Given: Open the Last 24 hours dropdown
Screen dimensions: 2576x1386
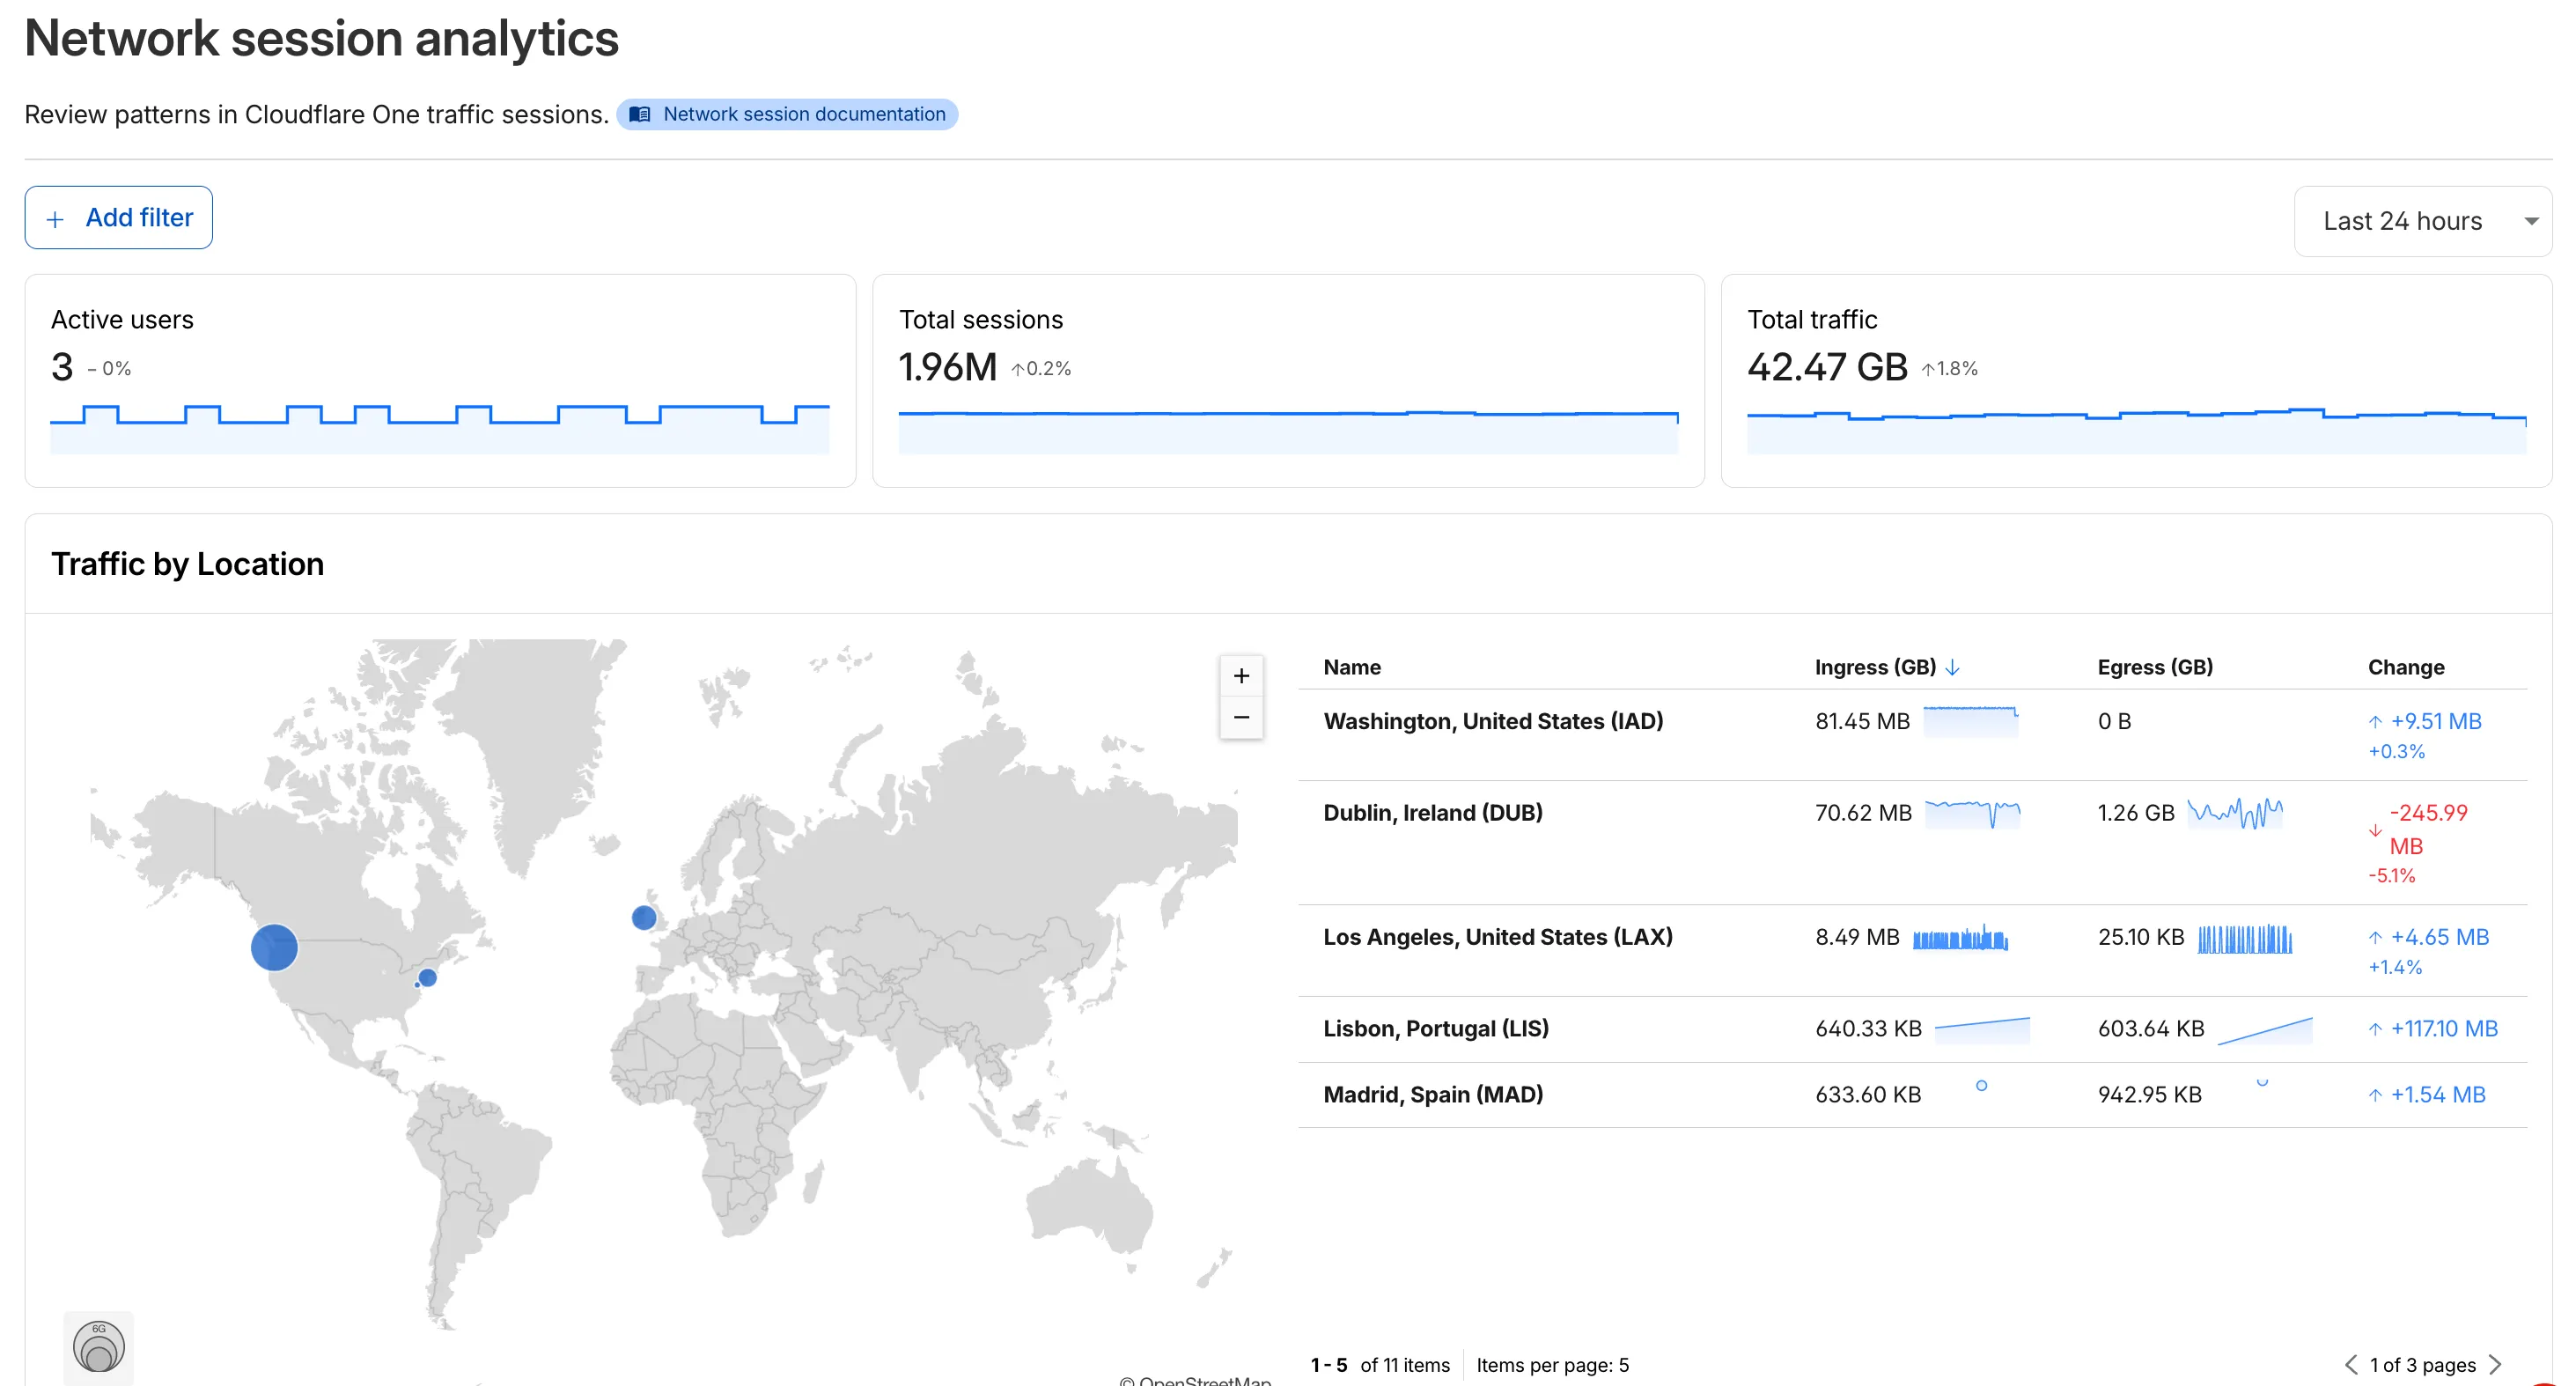Looking at the screenshot, I should point(2422,220).
